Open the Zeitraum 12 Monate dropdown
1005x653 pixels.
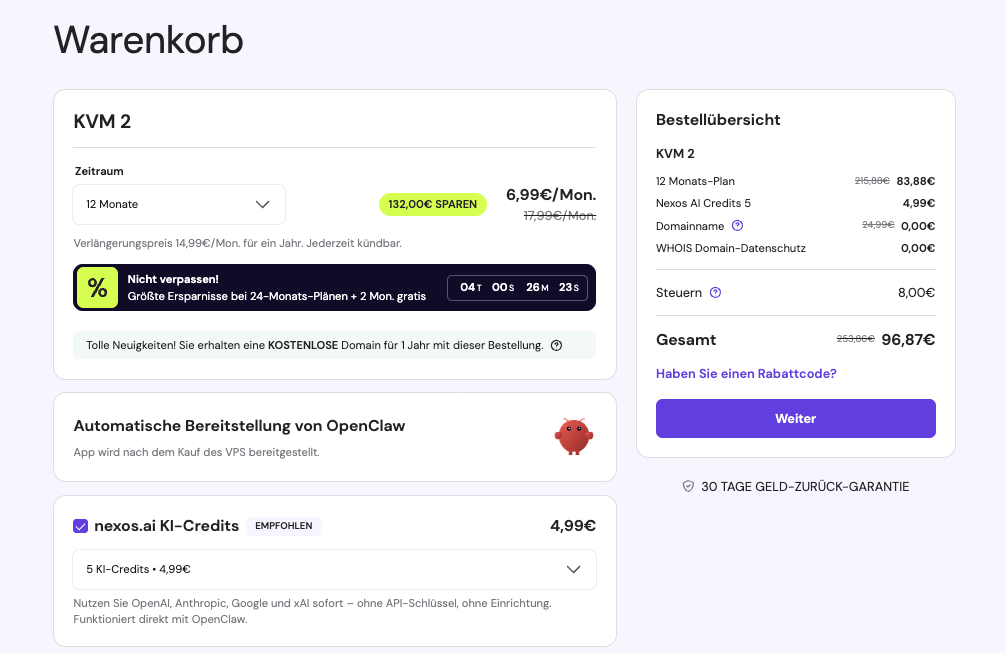[x=178, y=204]
